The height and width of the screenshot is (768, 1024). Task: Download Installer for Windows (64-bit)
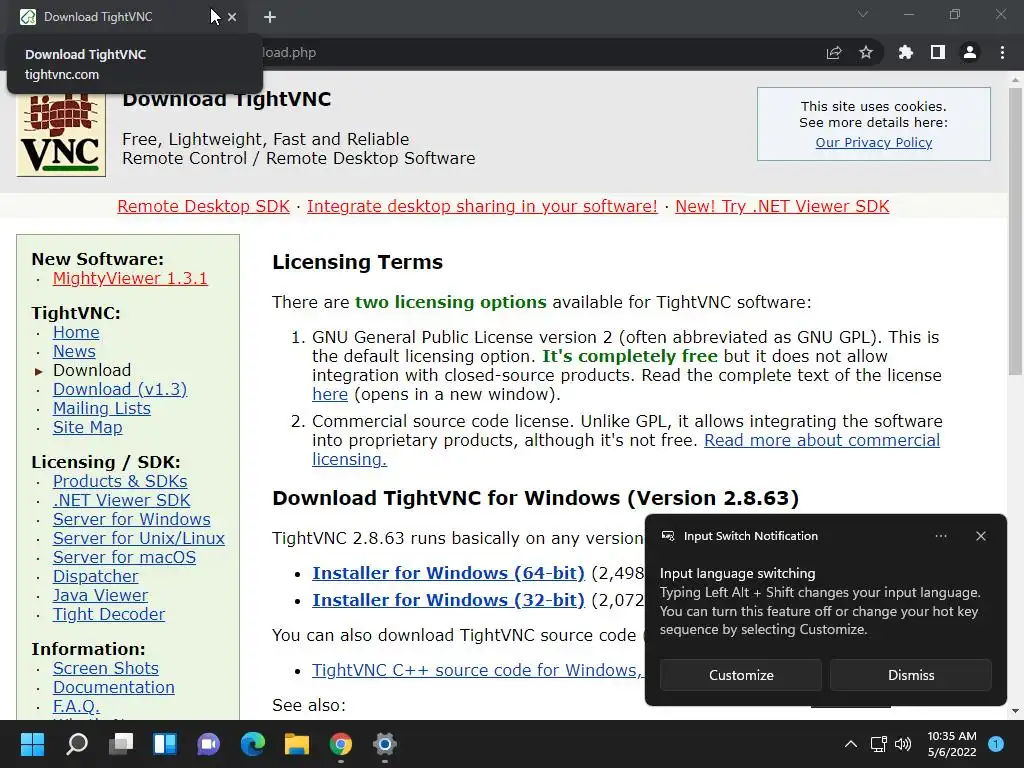[448, 573]
